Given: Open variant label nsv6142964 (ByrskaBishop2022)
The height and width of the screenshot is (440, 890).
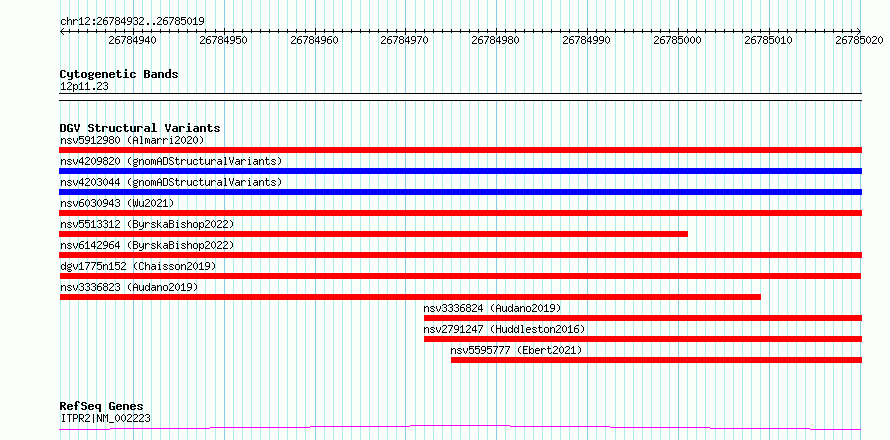Looking at the screenshot, I should pyautogui.click(x=146, y=245).
